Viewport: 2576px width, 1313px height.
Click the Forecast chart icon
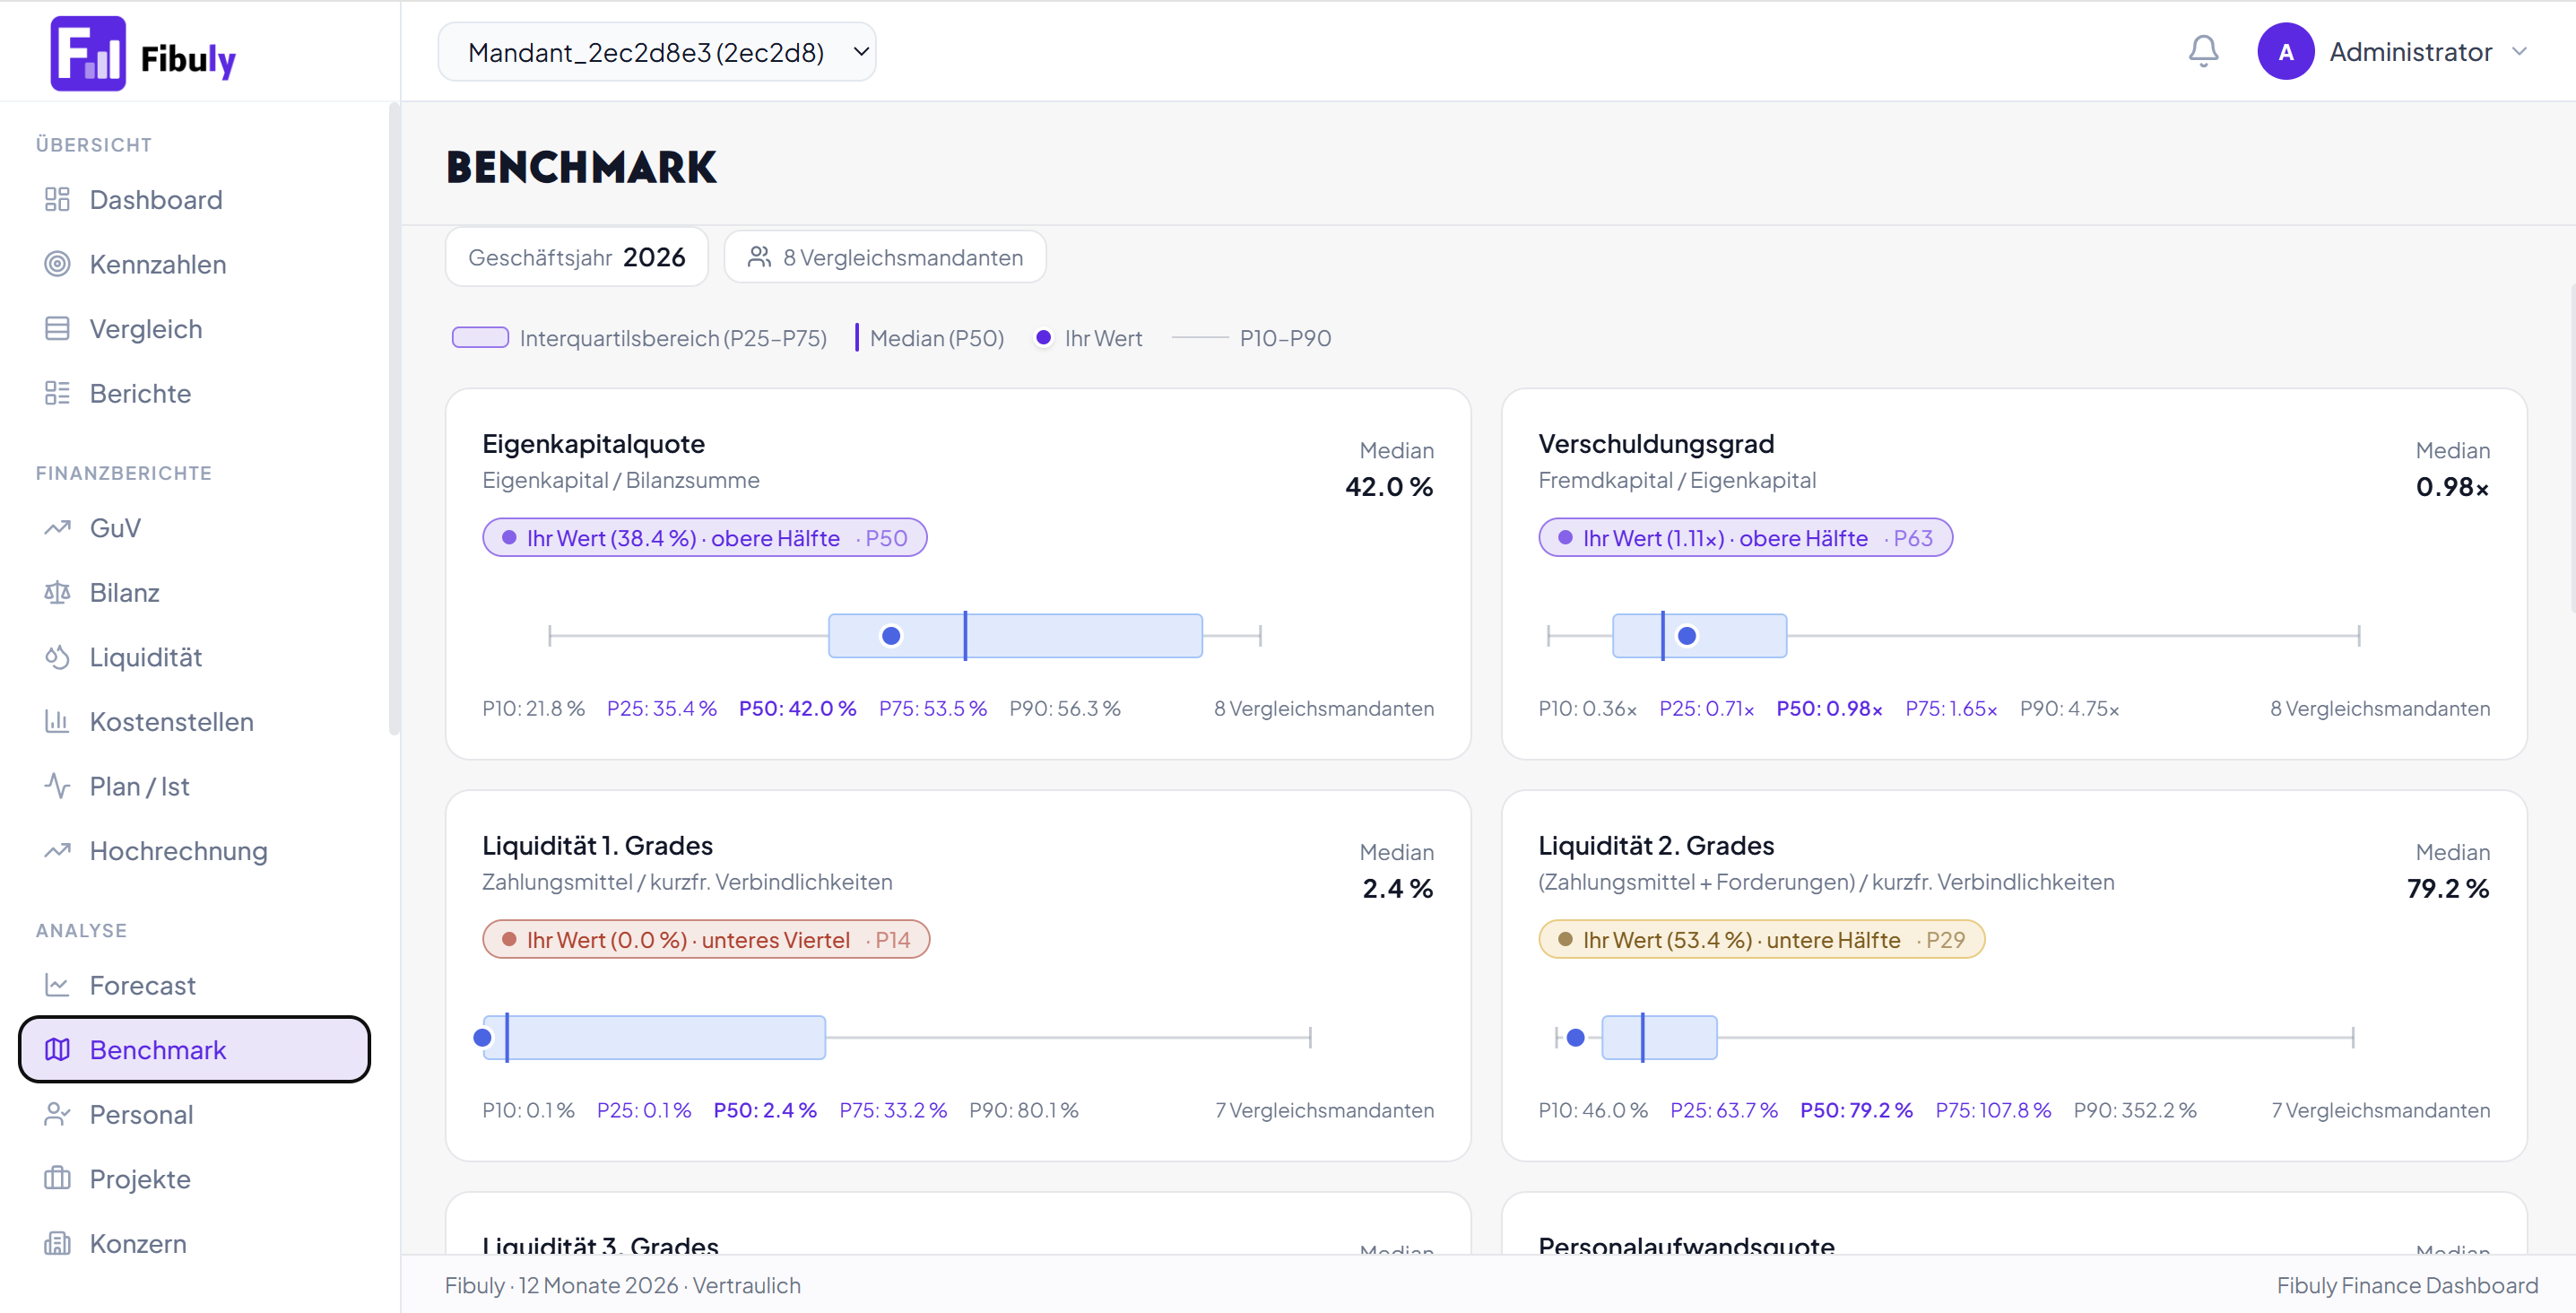click(57, 985)
